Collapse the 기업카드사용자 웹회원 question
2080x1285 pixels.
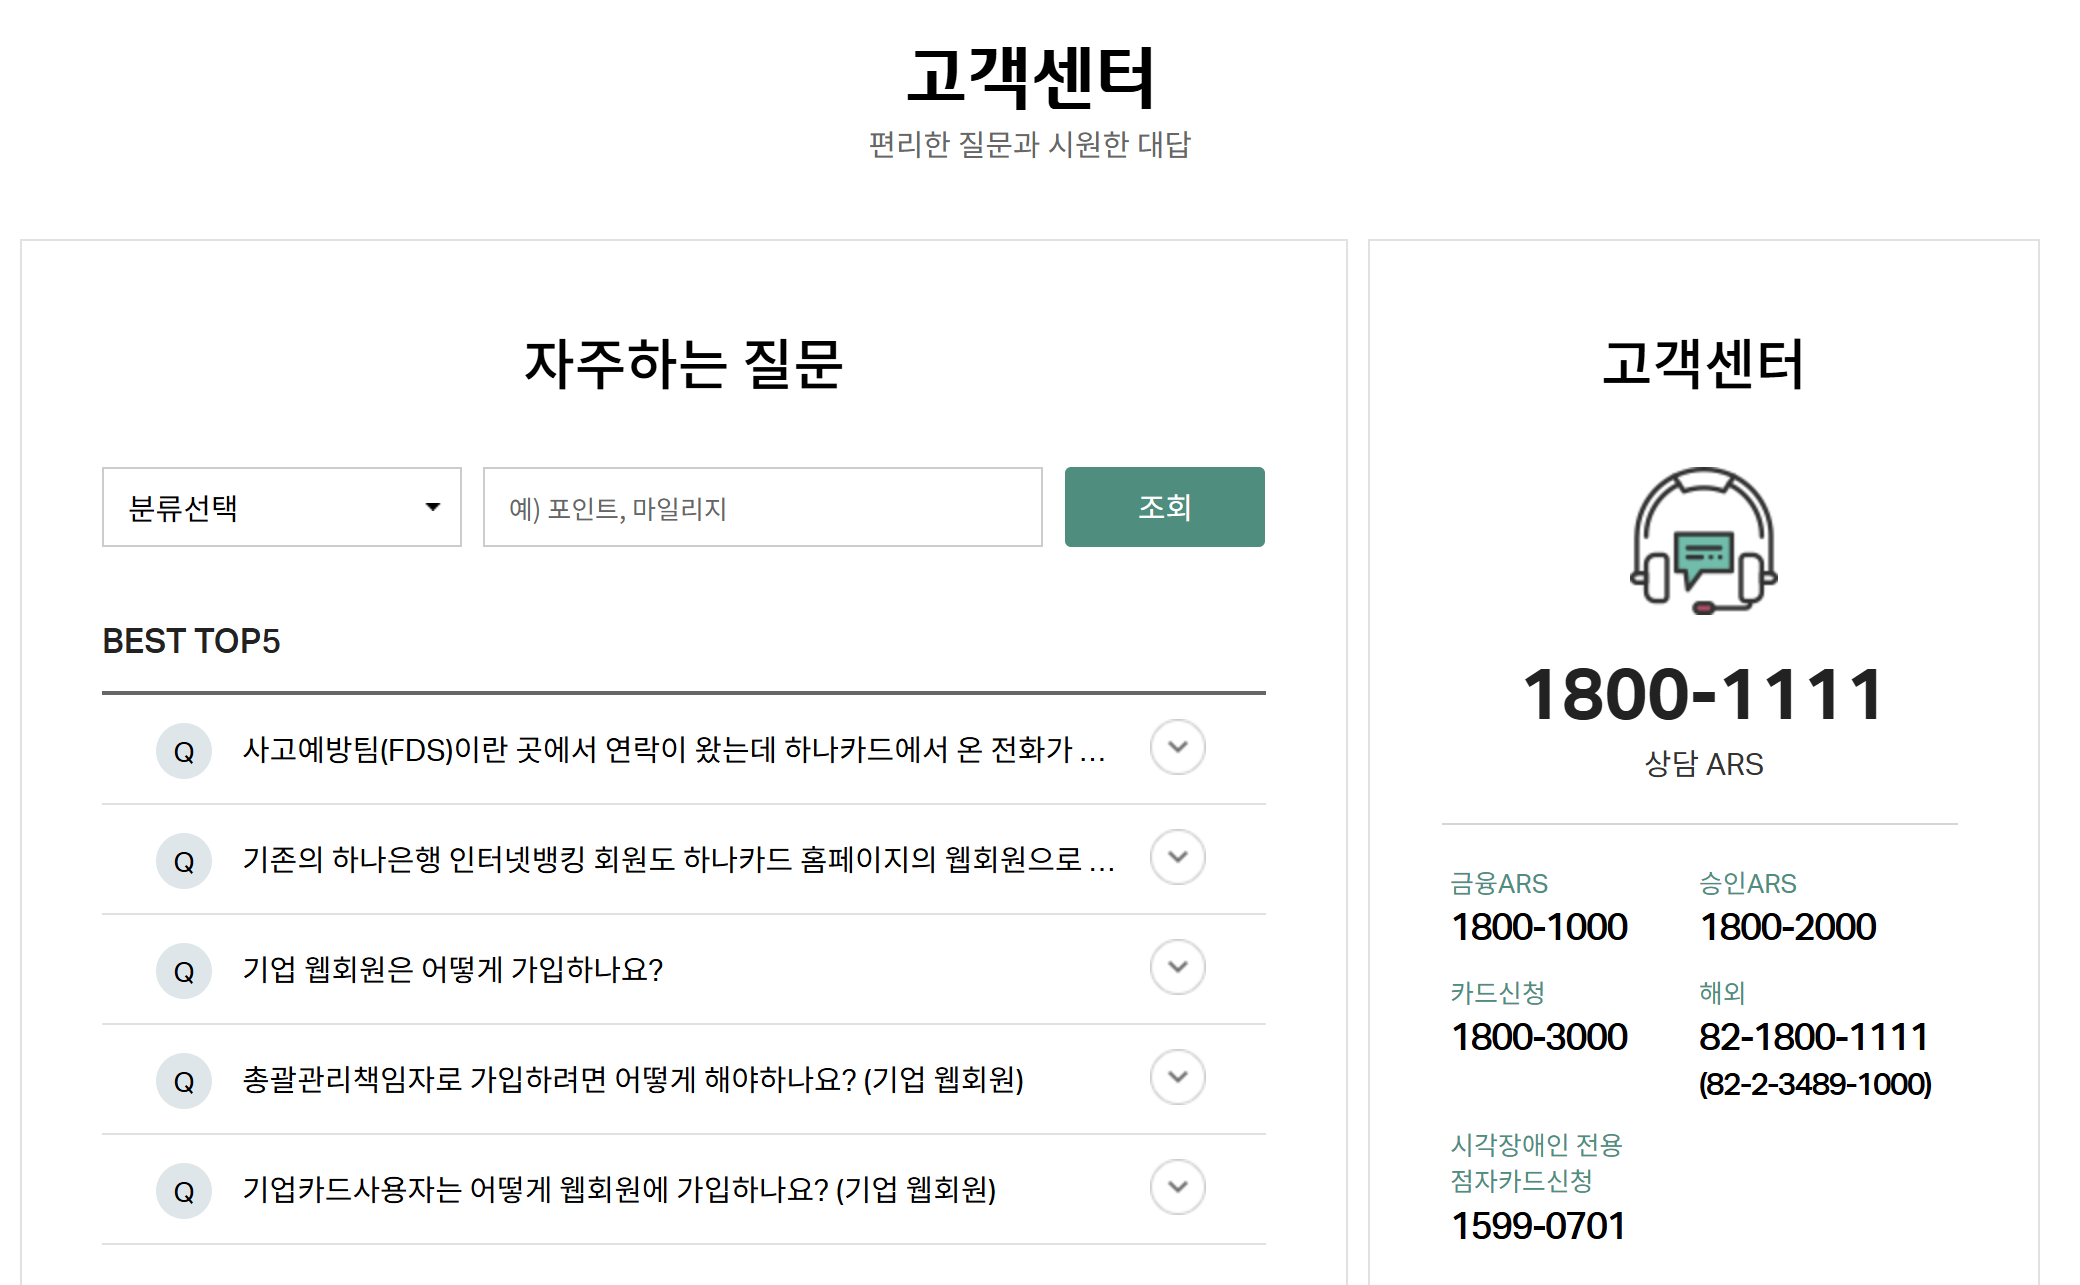click(x=1177, y=1188)
